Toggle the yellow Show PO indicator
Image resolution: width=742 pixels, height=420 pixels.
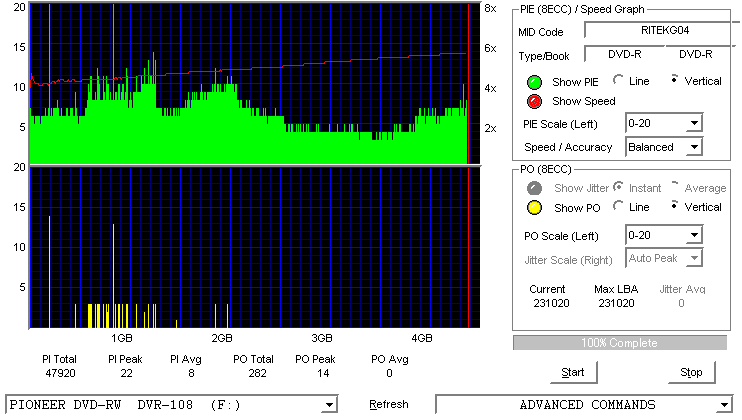tap(534, 208)
